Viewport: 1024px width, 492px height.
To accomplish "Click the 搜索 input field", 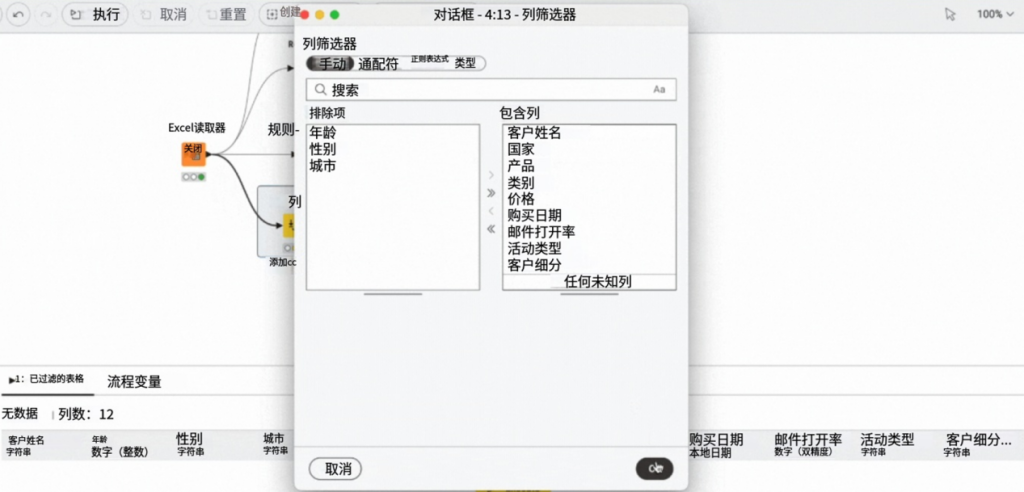I will click(x=490, y=89).
